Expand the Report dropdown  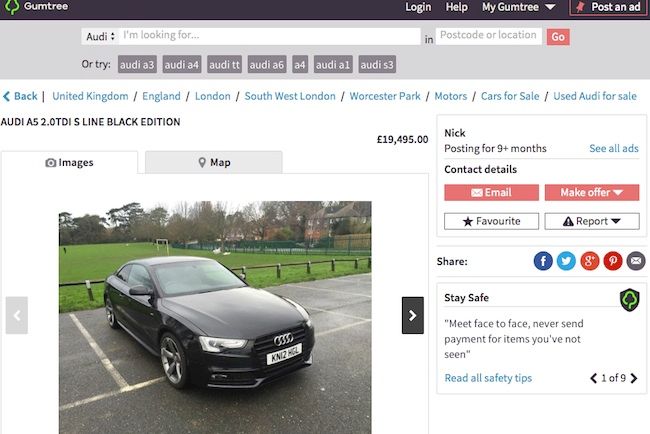(591, 221)
